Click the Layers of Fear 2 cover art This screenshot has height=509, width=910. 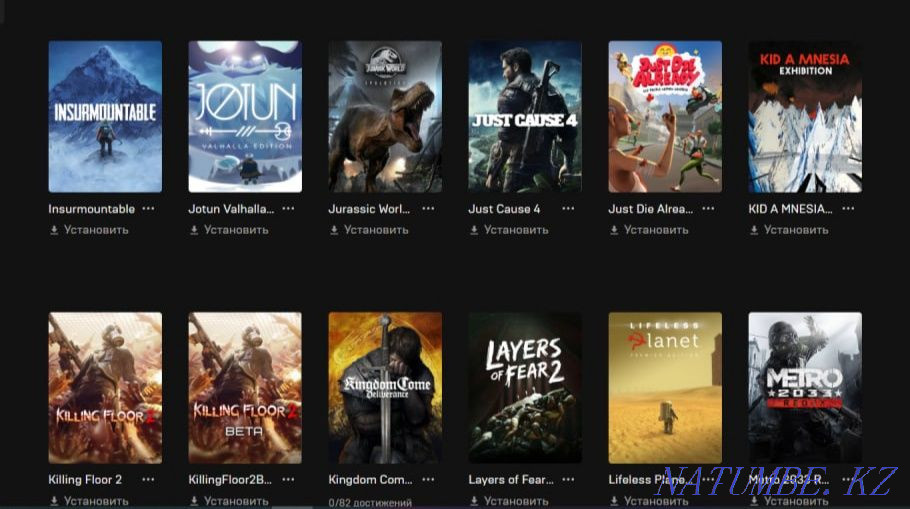(x=524, y=387)
